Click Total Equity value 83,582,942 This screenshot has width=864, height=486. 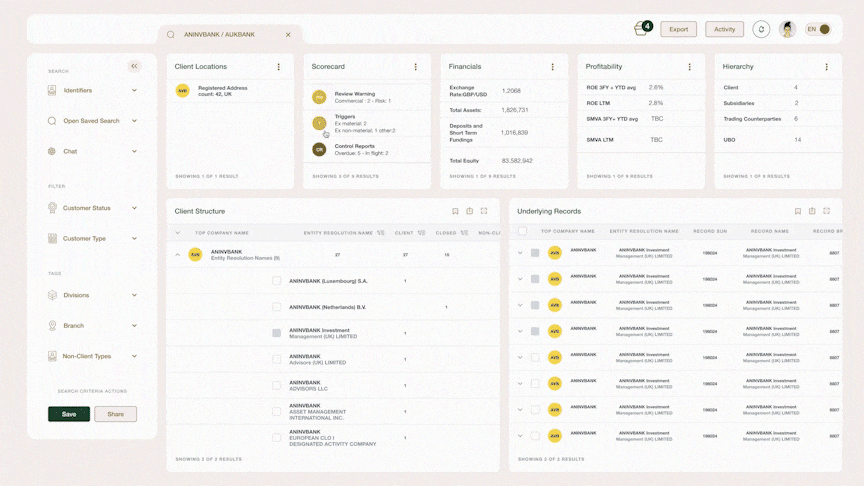(517, 160)
